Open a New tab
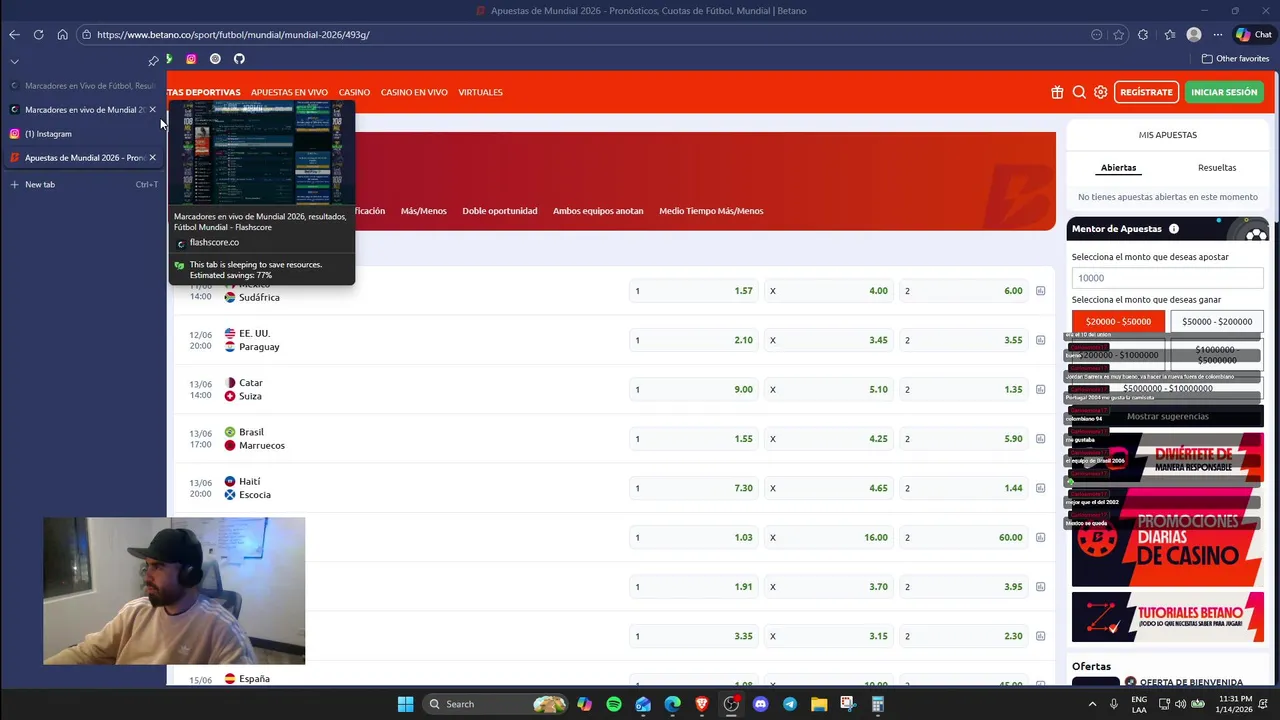 click(82, 184)
